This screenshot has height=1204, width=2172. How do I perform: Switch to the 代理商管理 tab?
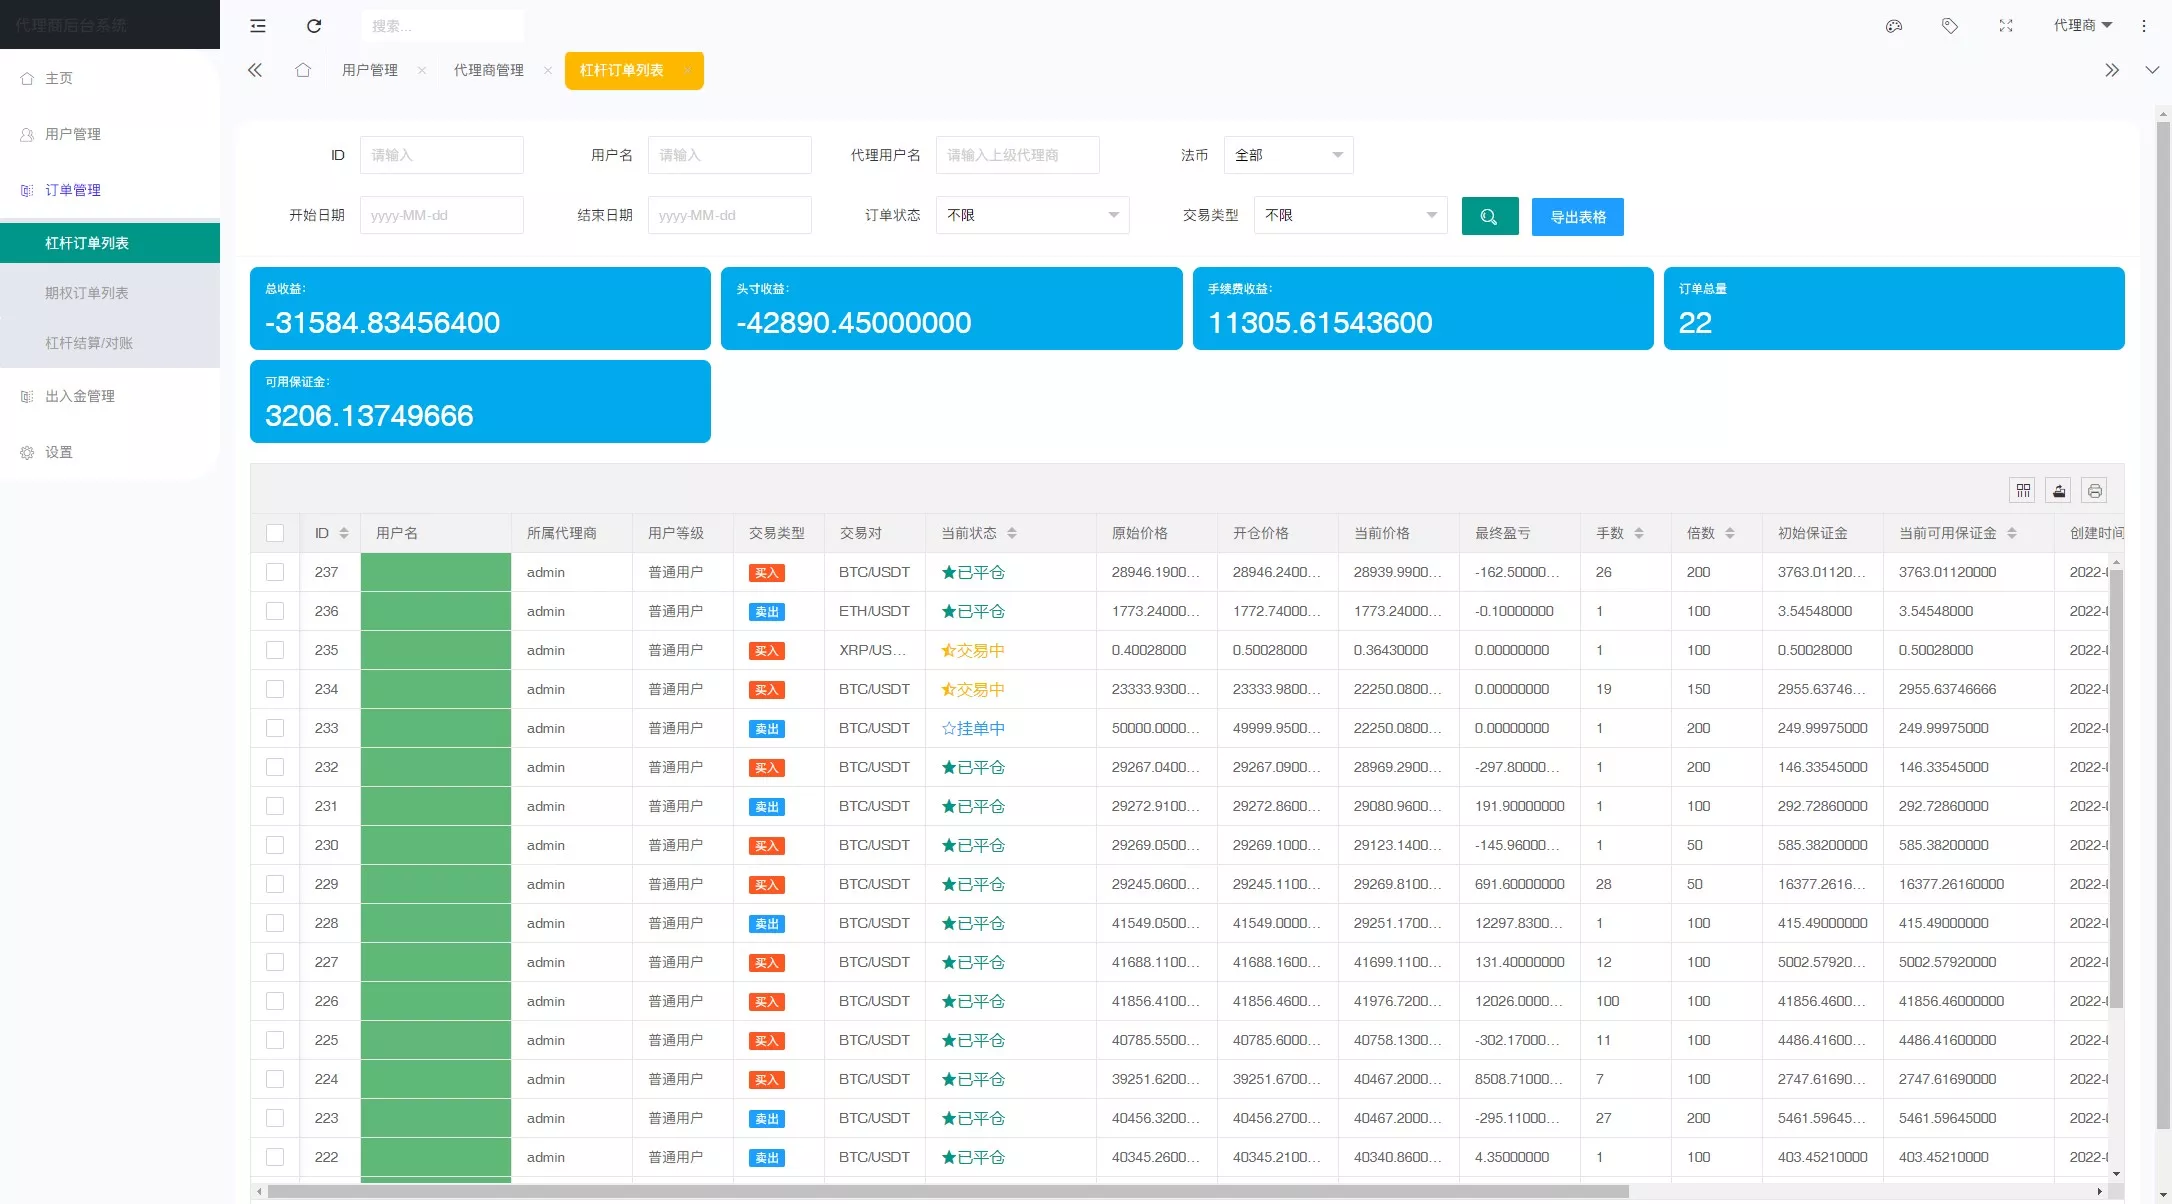tap(488, 70)
